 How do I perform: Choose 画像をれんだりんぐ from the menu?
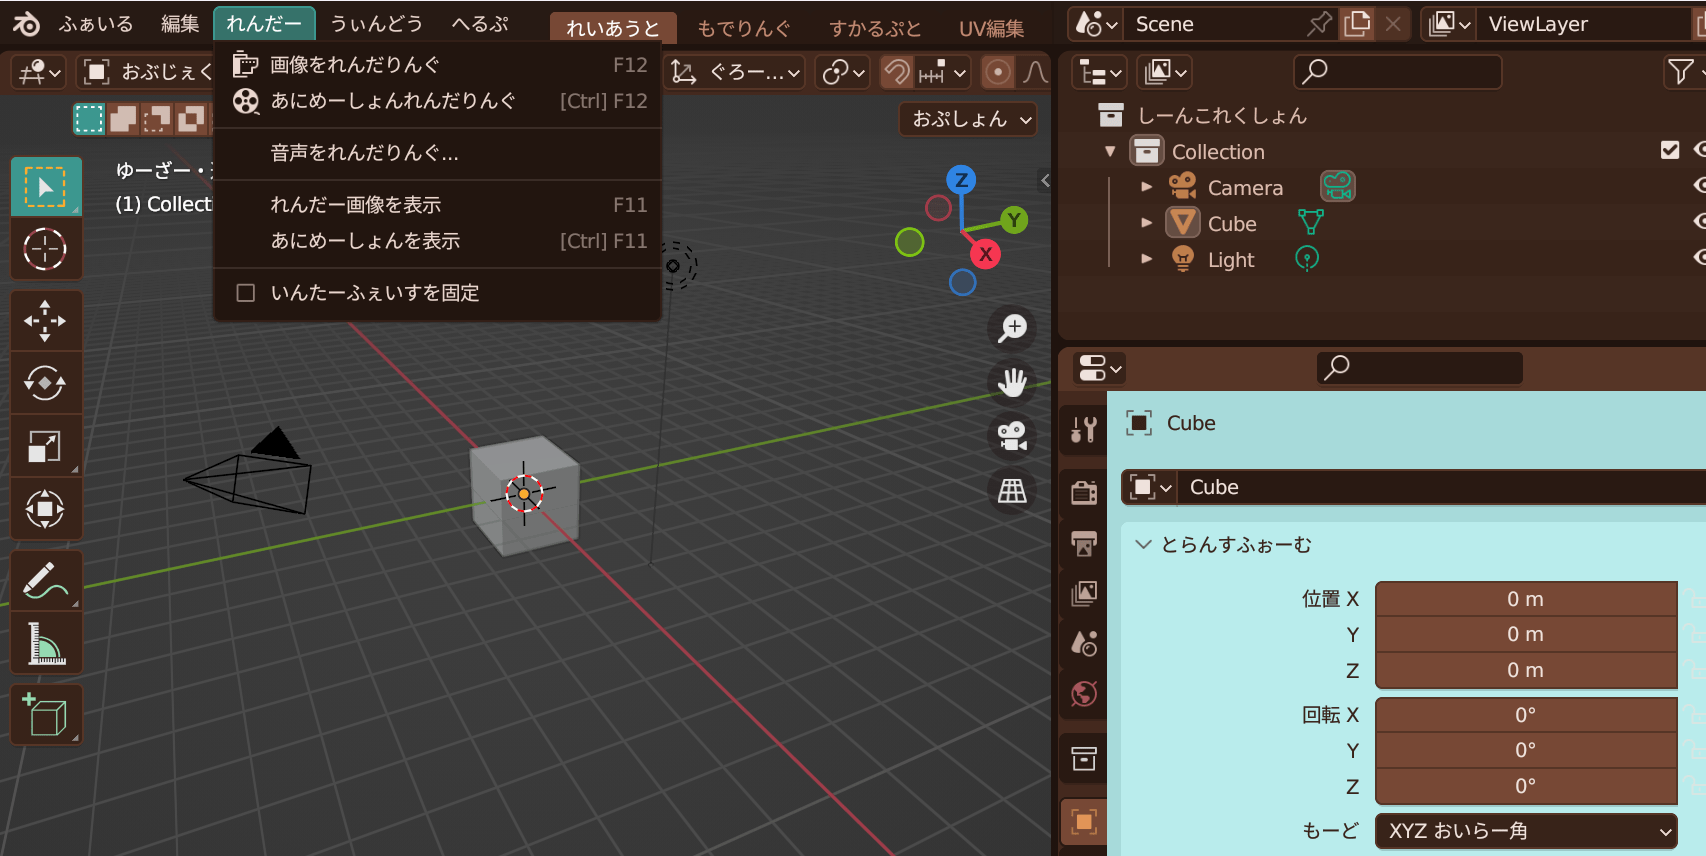355,65
